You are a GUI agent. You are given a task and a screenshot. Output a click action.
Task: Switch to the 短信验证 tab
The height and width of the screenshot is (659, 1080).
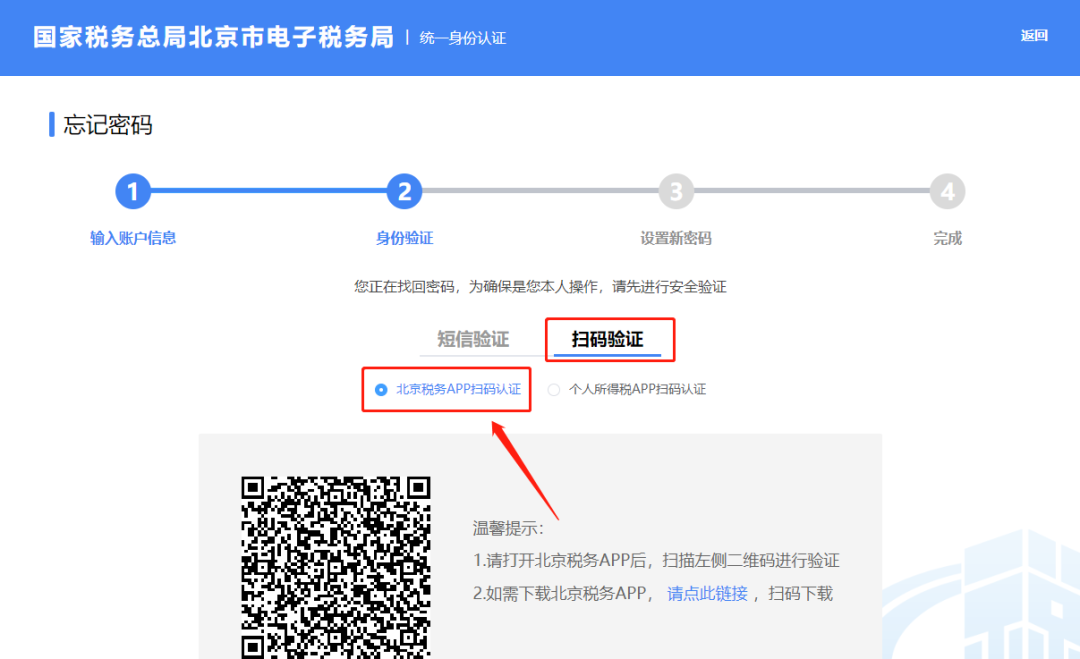pos(473,339)
